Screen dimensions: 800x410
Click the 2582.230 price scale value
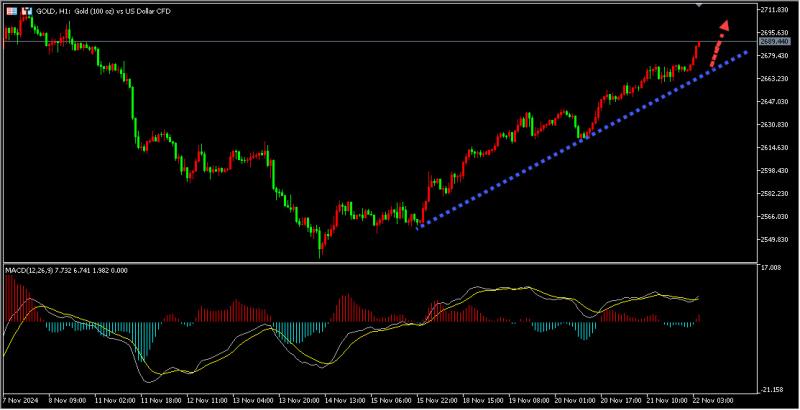click(x=773, y=193)
